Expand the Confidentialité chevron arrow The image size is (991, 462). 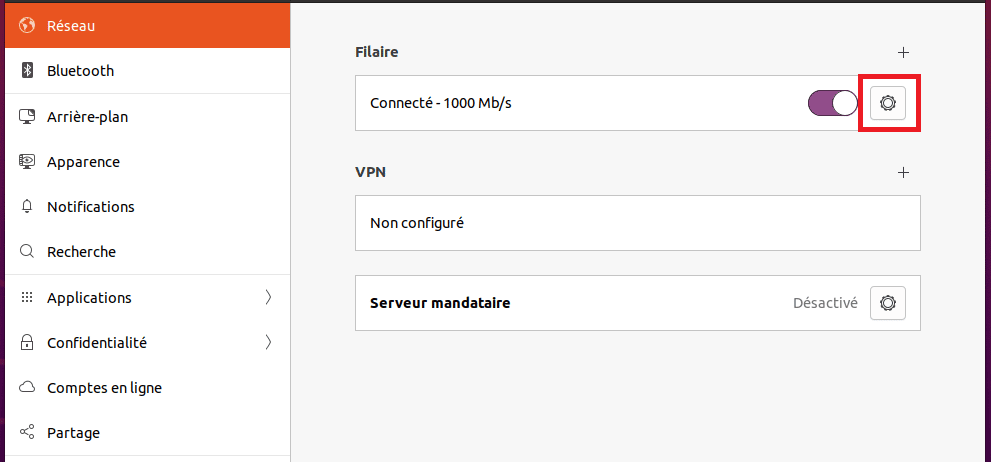click(269, 343)
